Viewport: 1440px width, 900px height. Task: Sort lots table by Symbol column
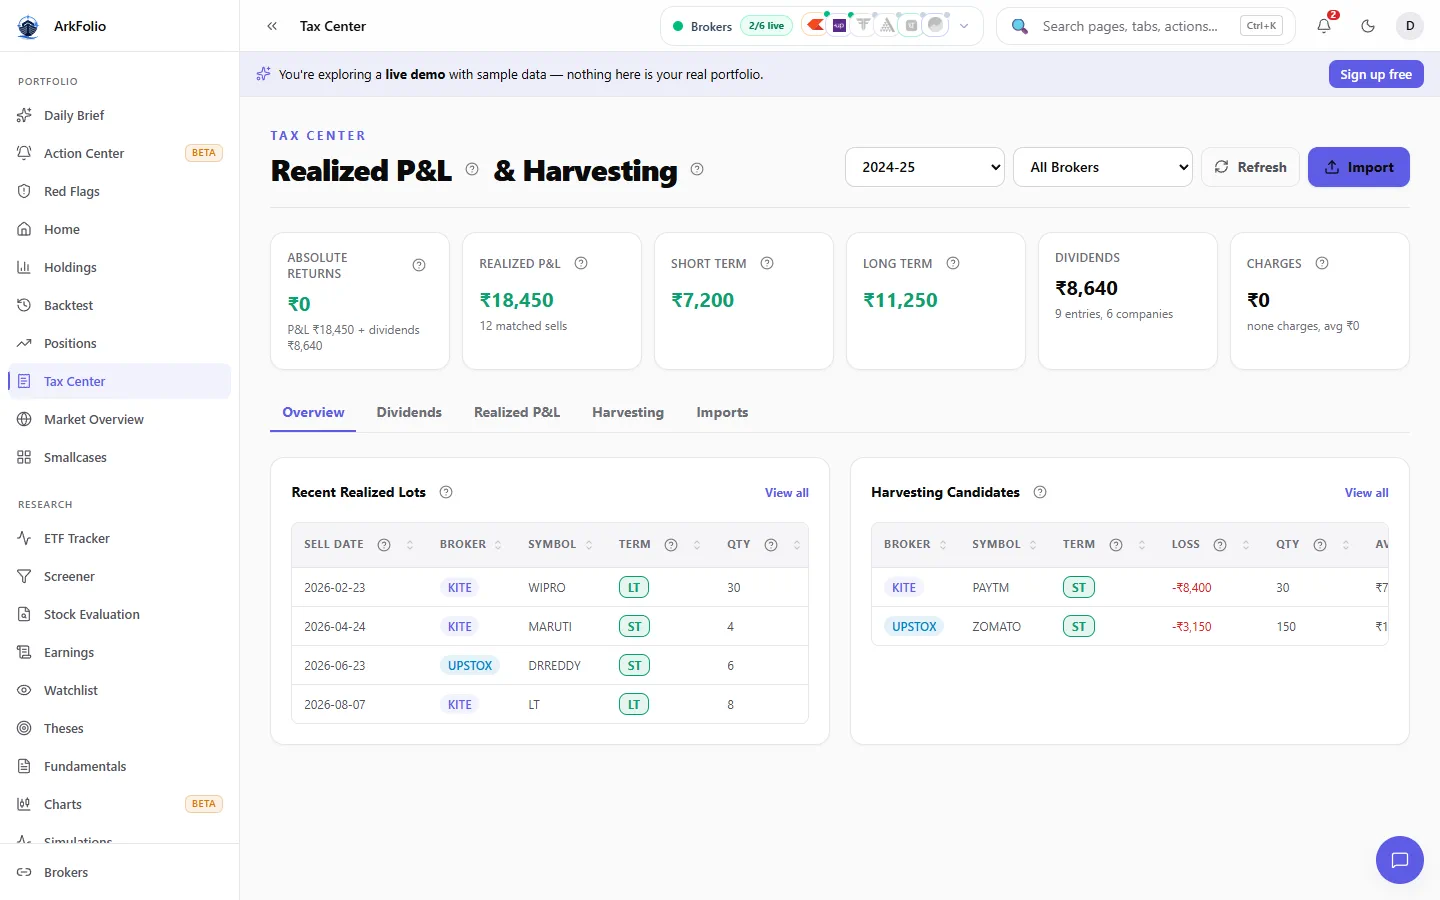coord(589,545)
